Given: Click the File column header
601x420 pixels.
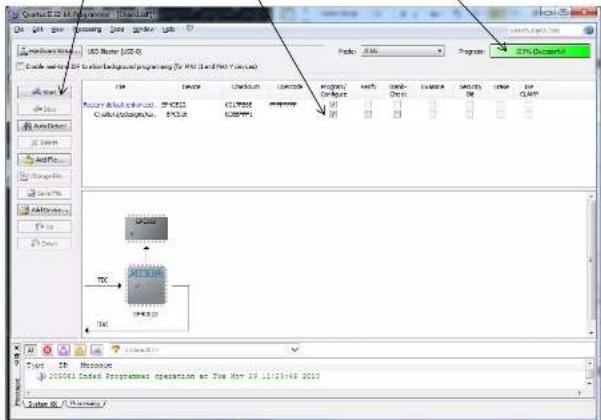Looking at the screenshot, I should (120, 87).
